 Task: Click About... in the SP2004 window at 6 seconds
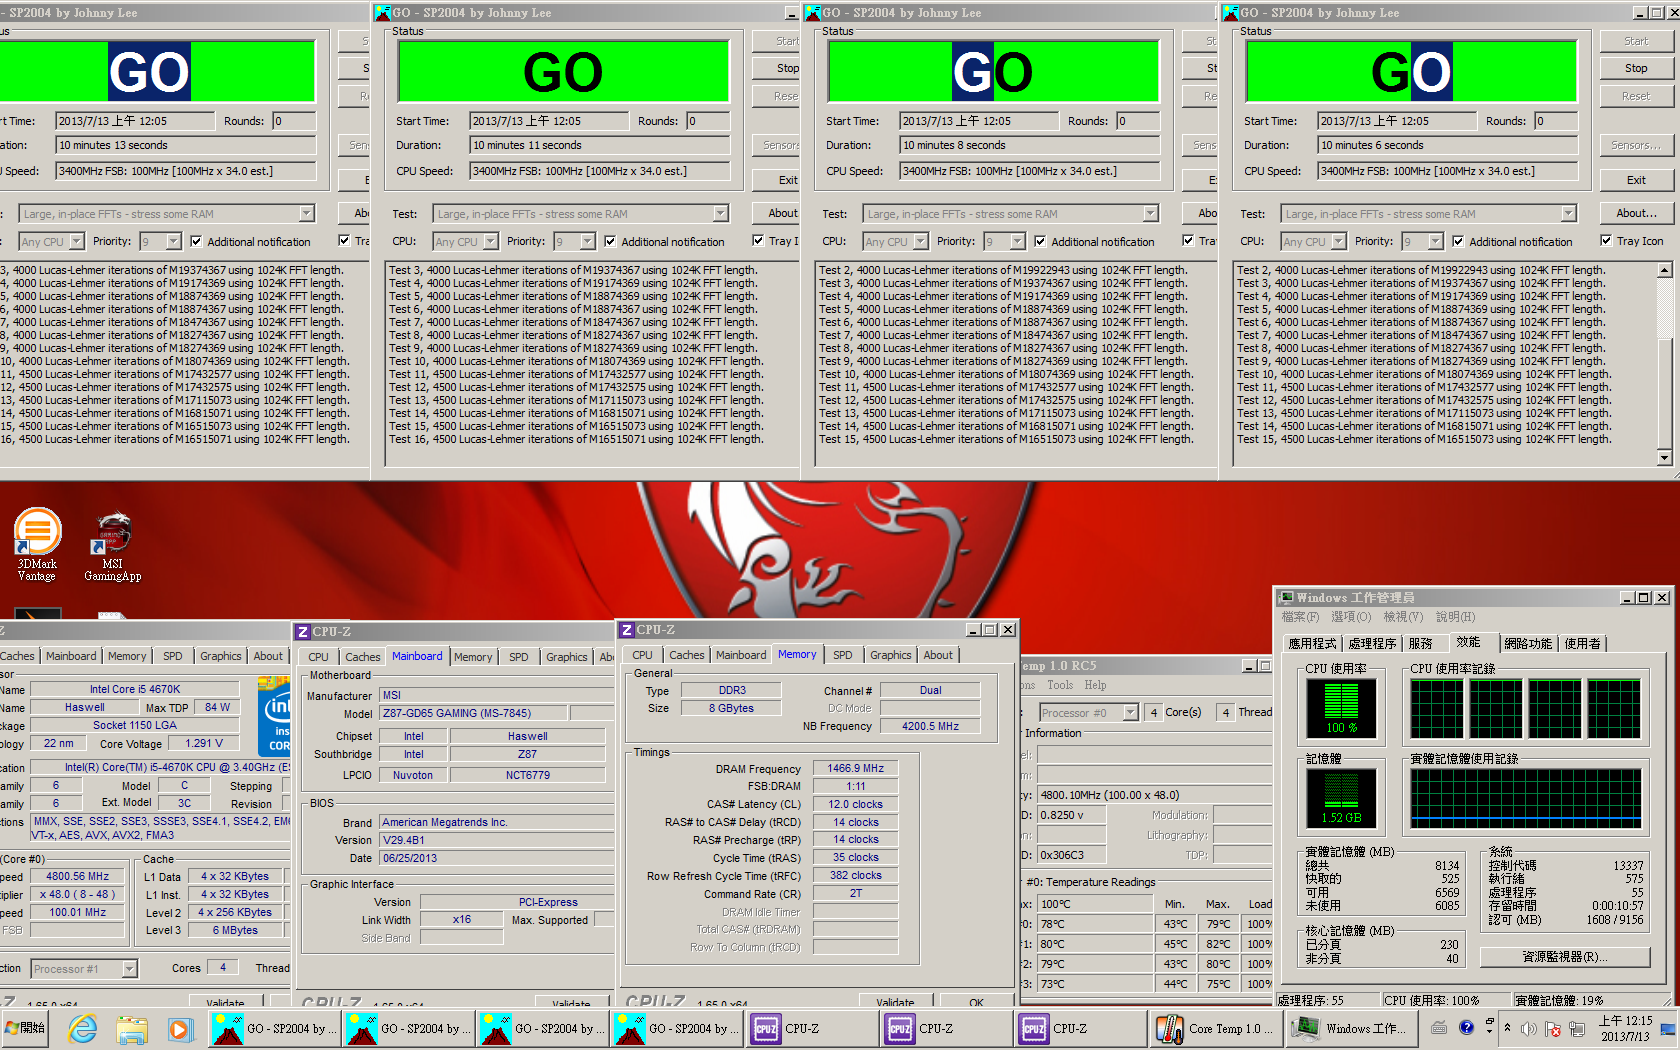1636,213
